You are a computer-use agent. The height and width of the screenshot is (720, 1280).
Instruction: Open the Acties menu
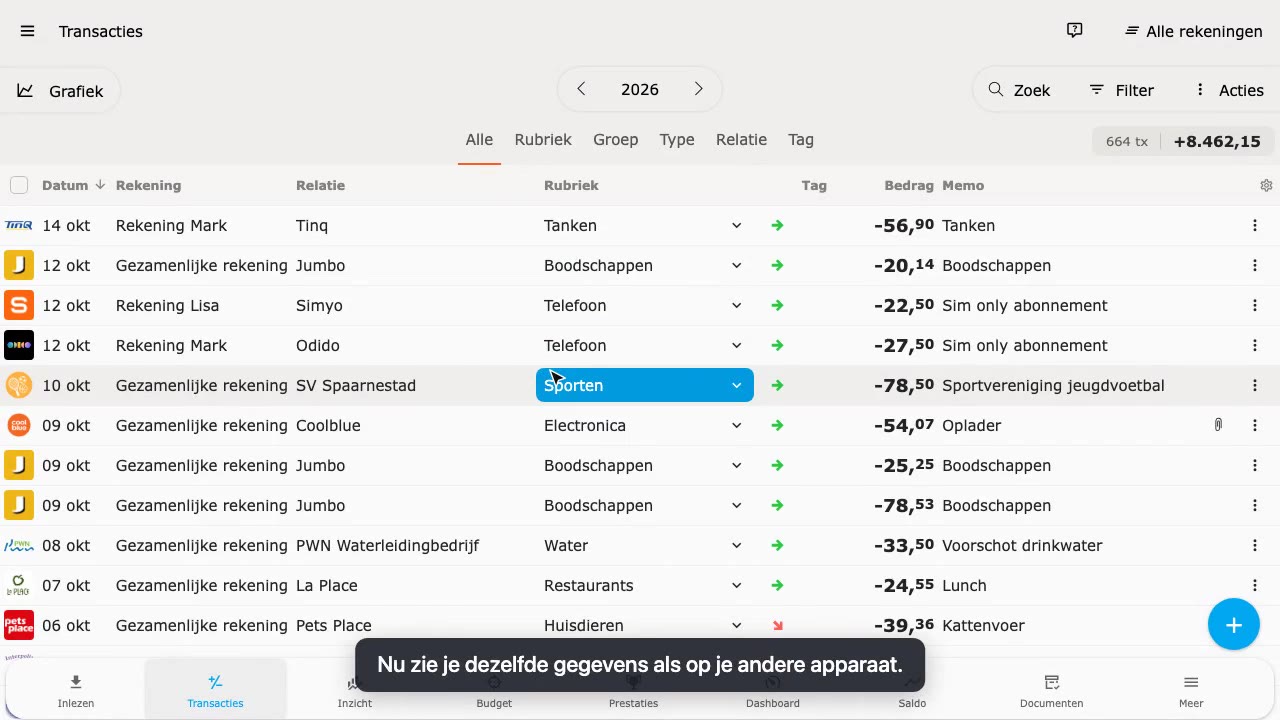[1230, 90]
